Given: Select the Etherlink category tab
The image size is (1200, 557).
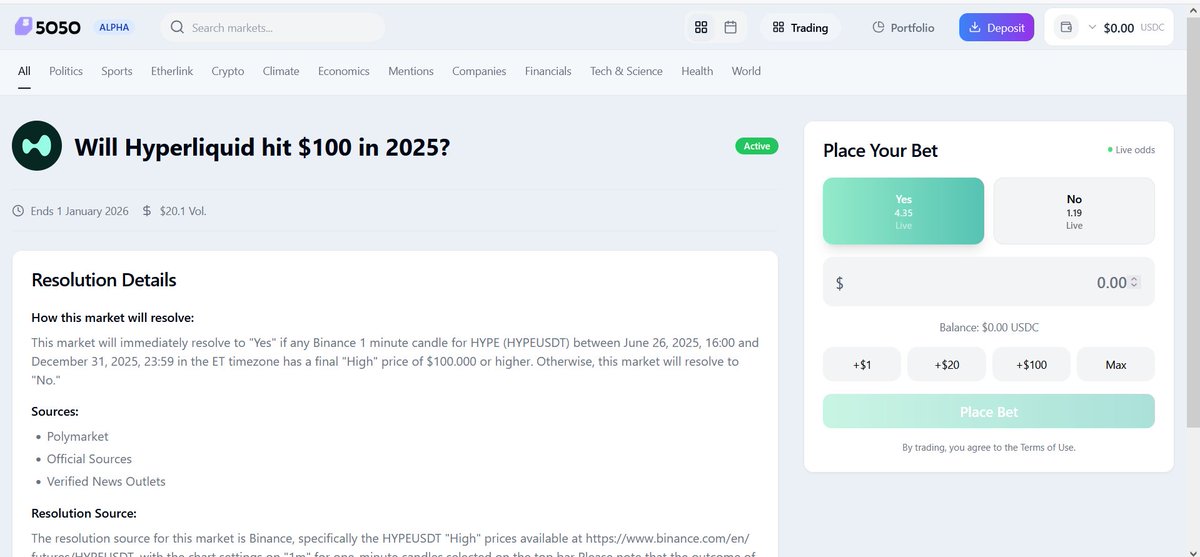Looking at the screenshot, I should click(172, 71).
